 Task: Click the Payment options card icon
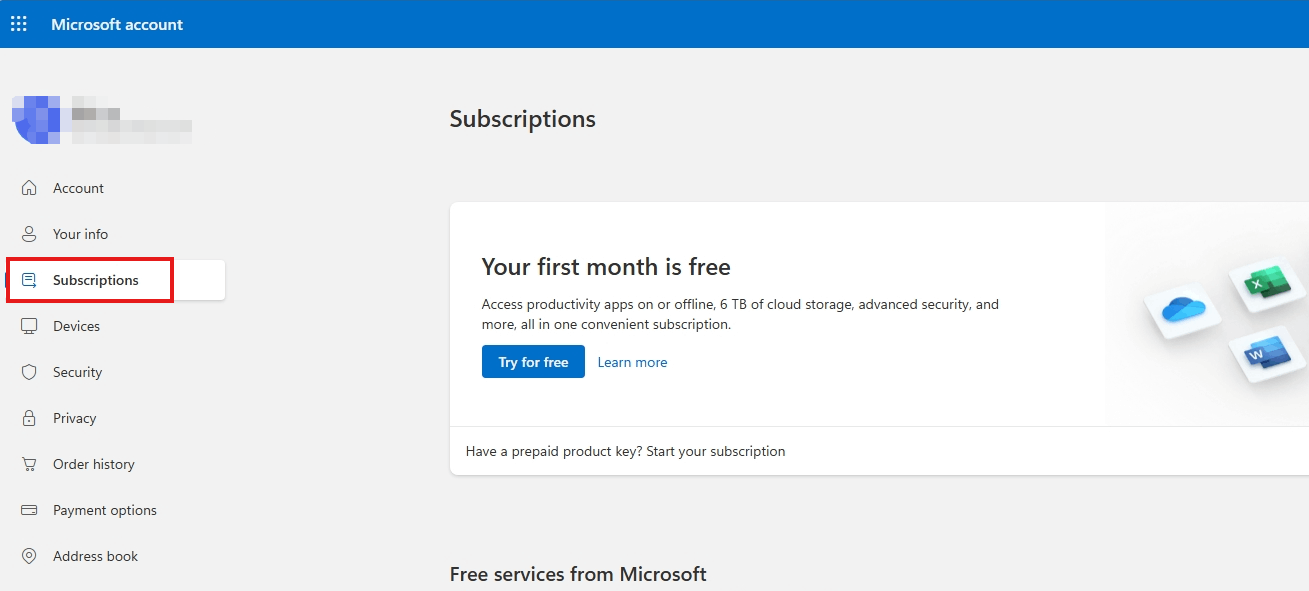(29, 510)
